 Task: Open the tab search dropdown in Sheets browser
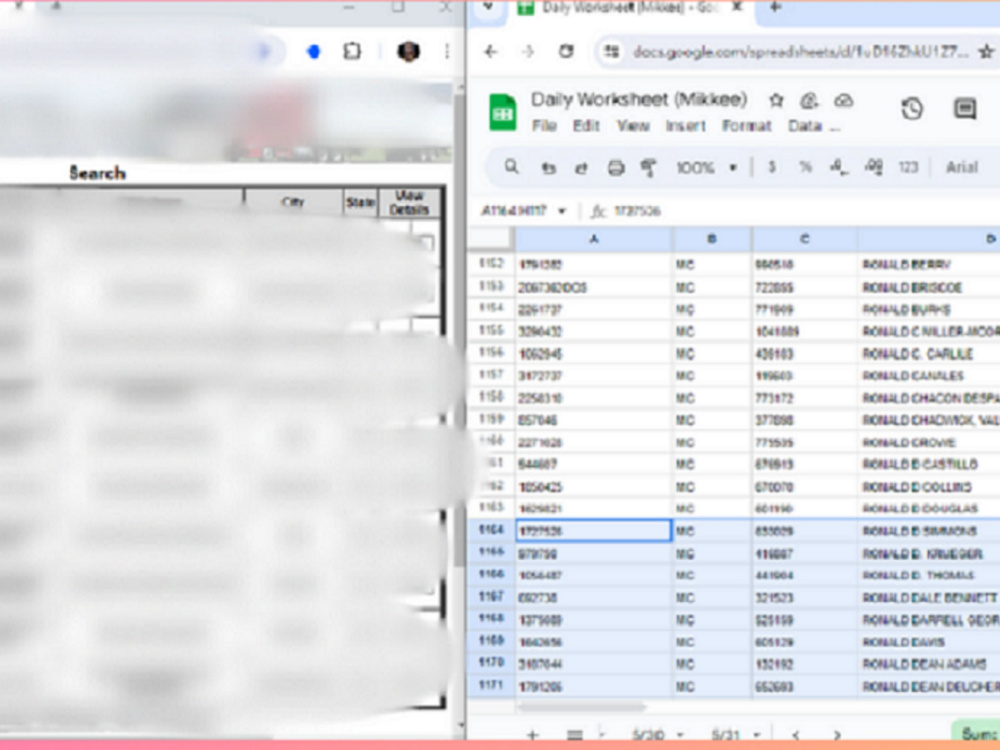(x=489, y=7)
